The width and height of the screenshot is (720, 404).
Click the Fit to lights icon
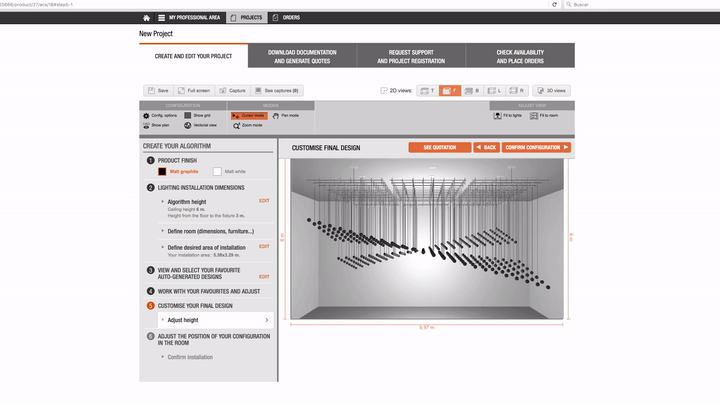[x=497, y=116]
